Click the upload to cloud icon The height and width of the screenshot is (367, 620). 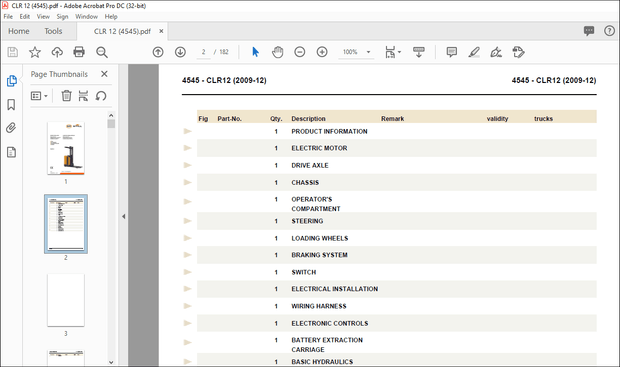(57, 52)
